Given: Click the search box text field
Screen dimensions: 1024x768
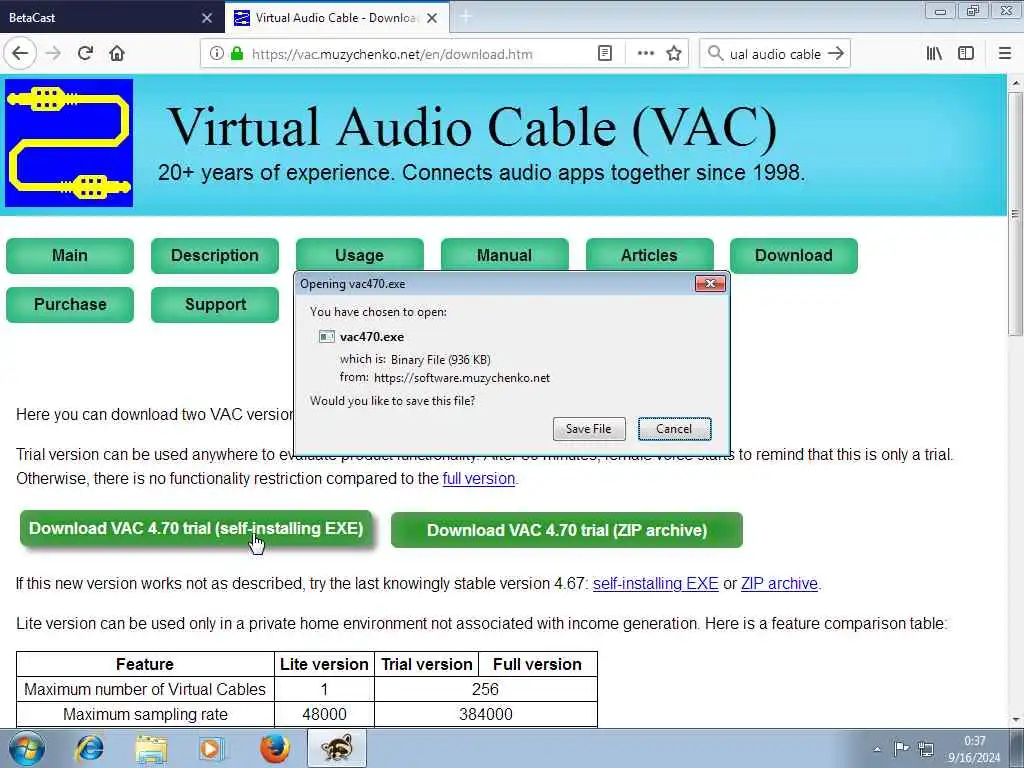Looking at the screenshot, I should (775, 54).
